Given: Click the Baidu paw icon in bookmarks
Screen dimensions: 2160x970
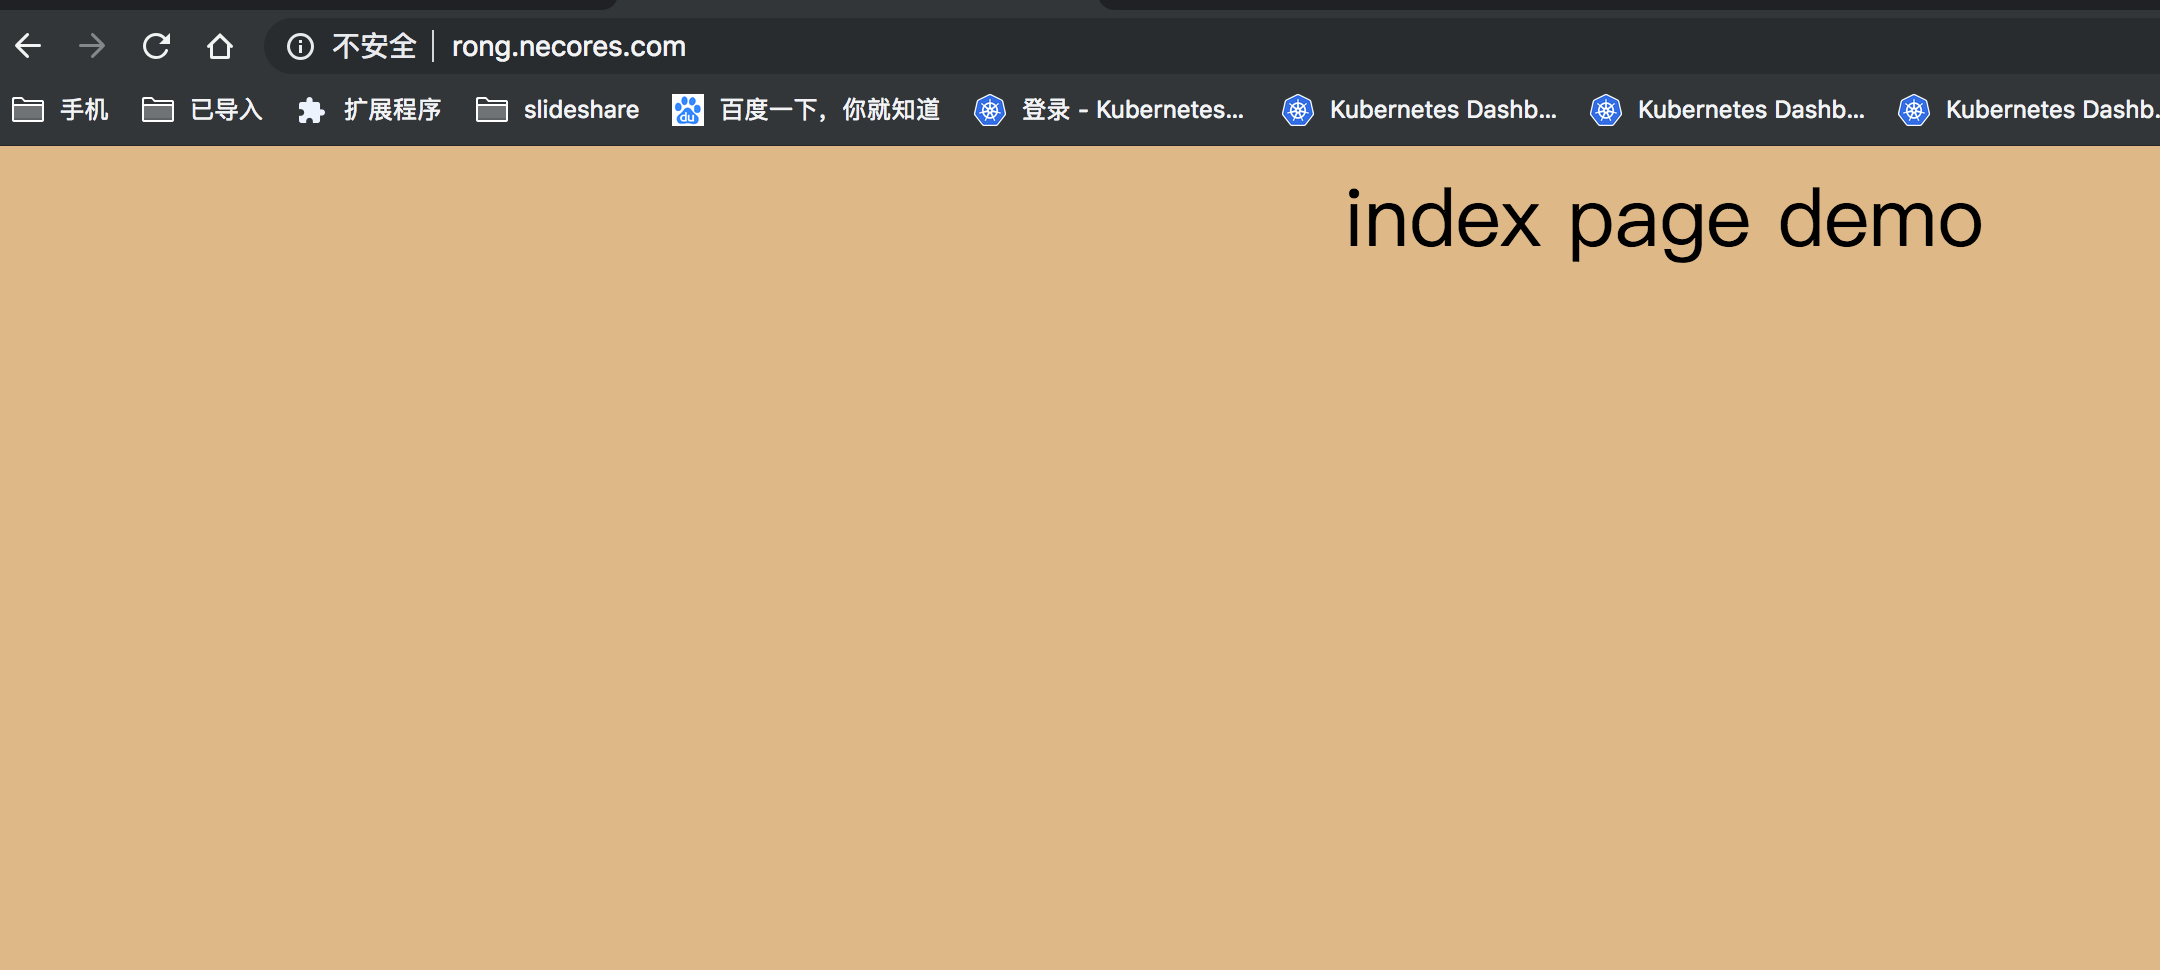Looking at the screenshot, I should pyautogui.click(x=688, y=110).
